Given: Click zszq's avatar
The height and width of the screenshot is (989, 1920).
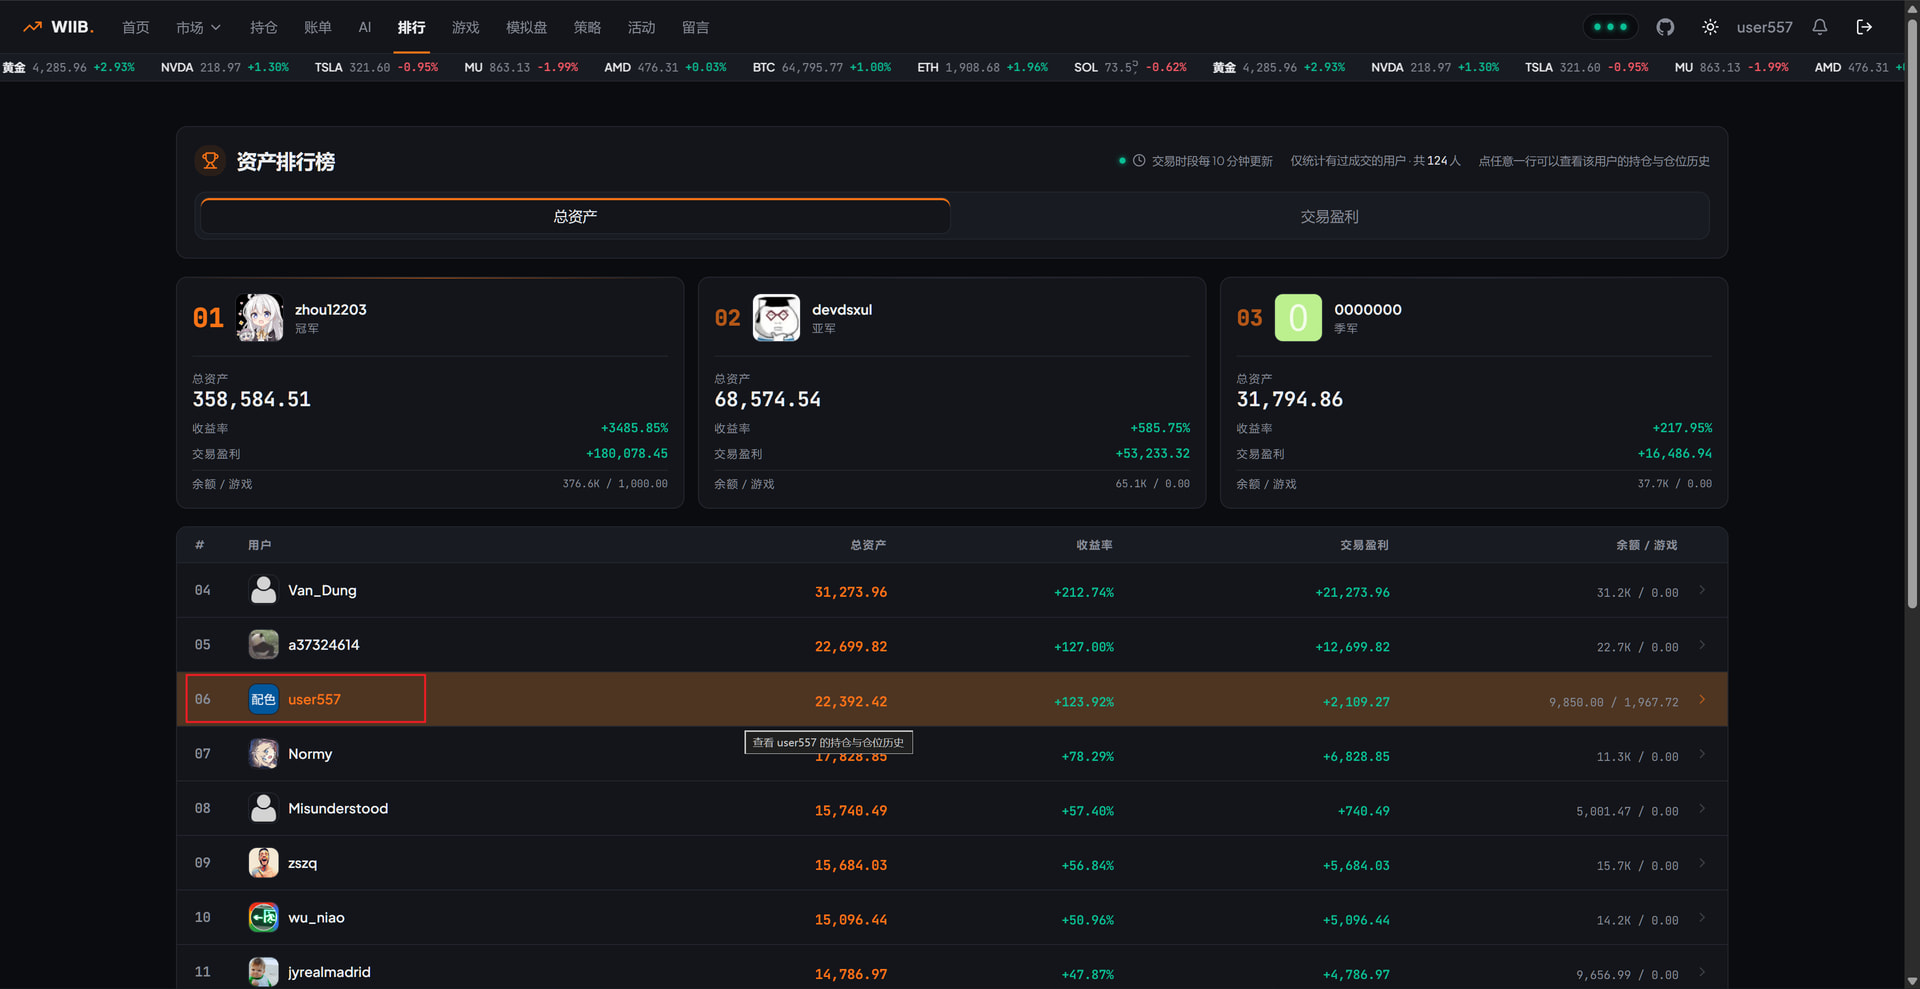Looking at the screenshot, I should point(263,863).
